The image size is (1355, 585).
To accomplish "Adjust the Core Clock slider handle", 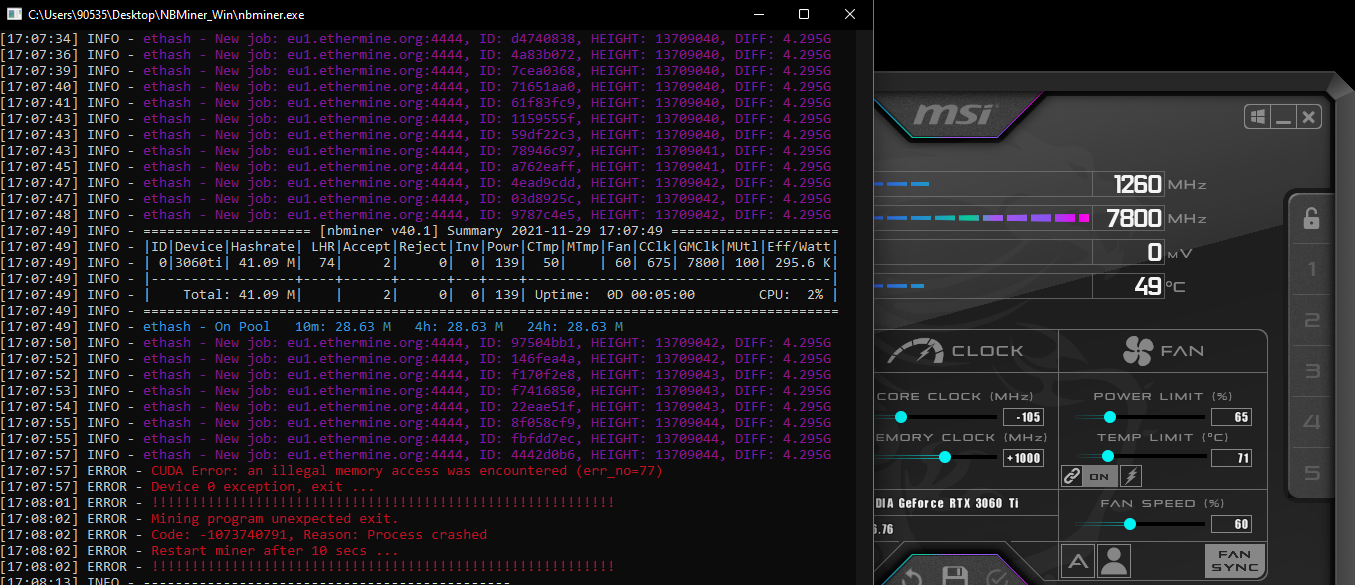I will point(901,417).
